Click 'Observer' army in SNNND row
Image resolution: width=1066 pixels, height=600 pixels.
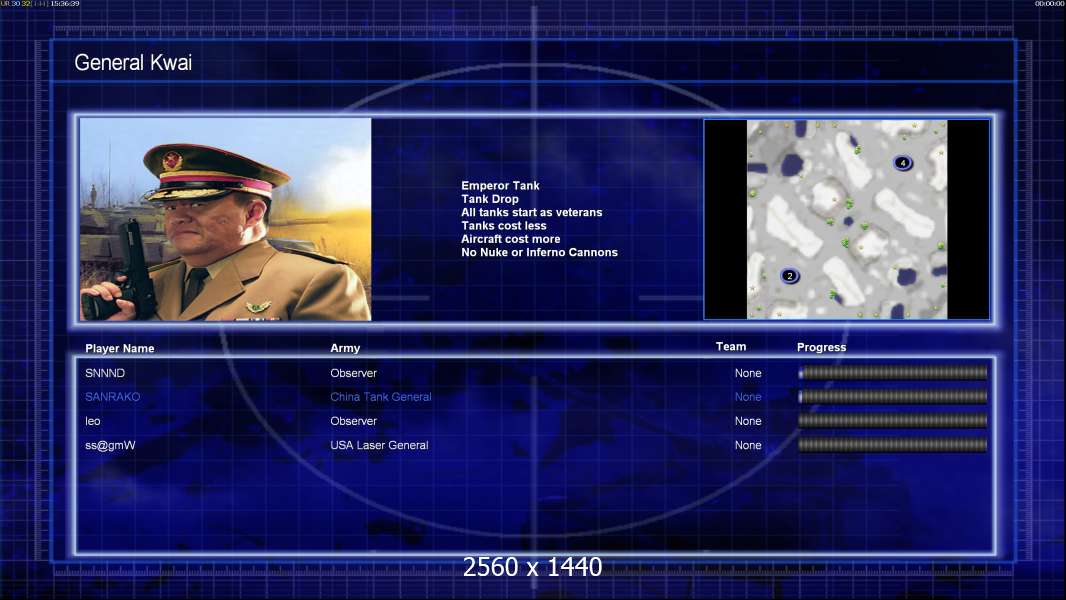coord(353,373)
